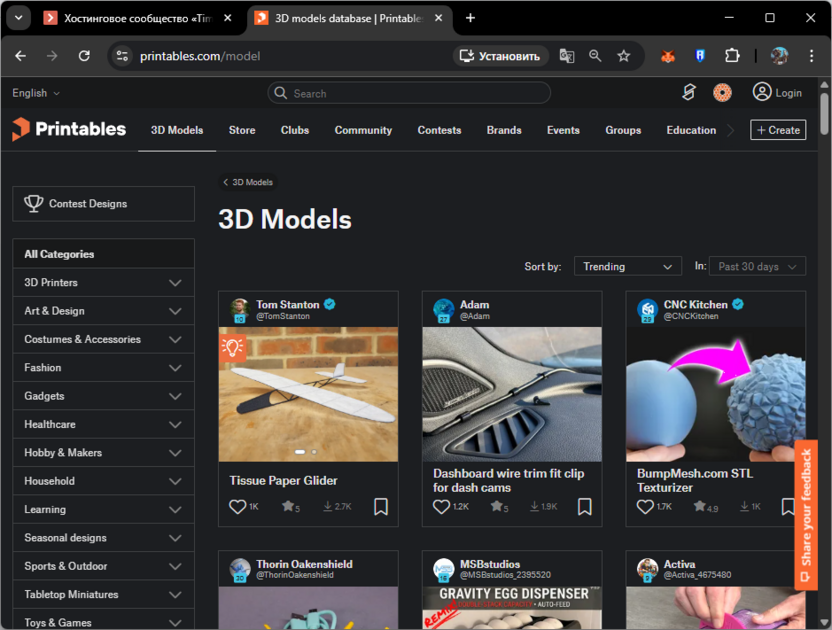Click star rating on BumpMesh.com STL Texturizer
This screenshot has height=630, width=832.
[x=706, y=506]
